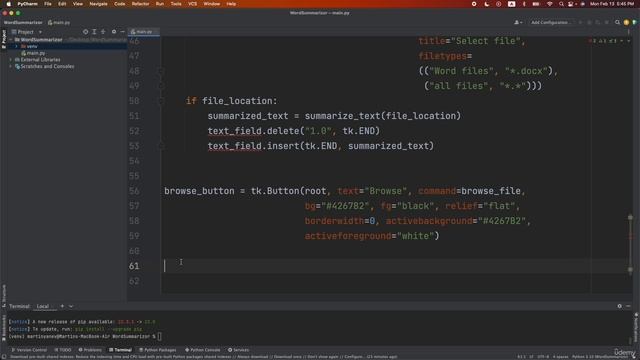This screenshot has width=640, height=360.
Task: Click the battery status icon
Action: pyautogui.click(x=536, y=4)
